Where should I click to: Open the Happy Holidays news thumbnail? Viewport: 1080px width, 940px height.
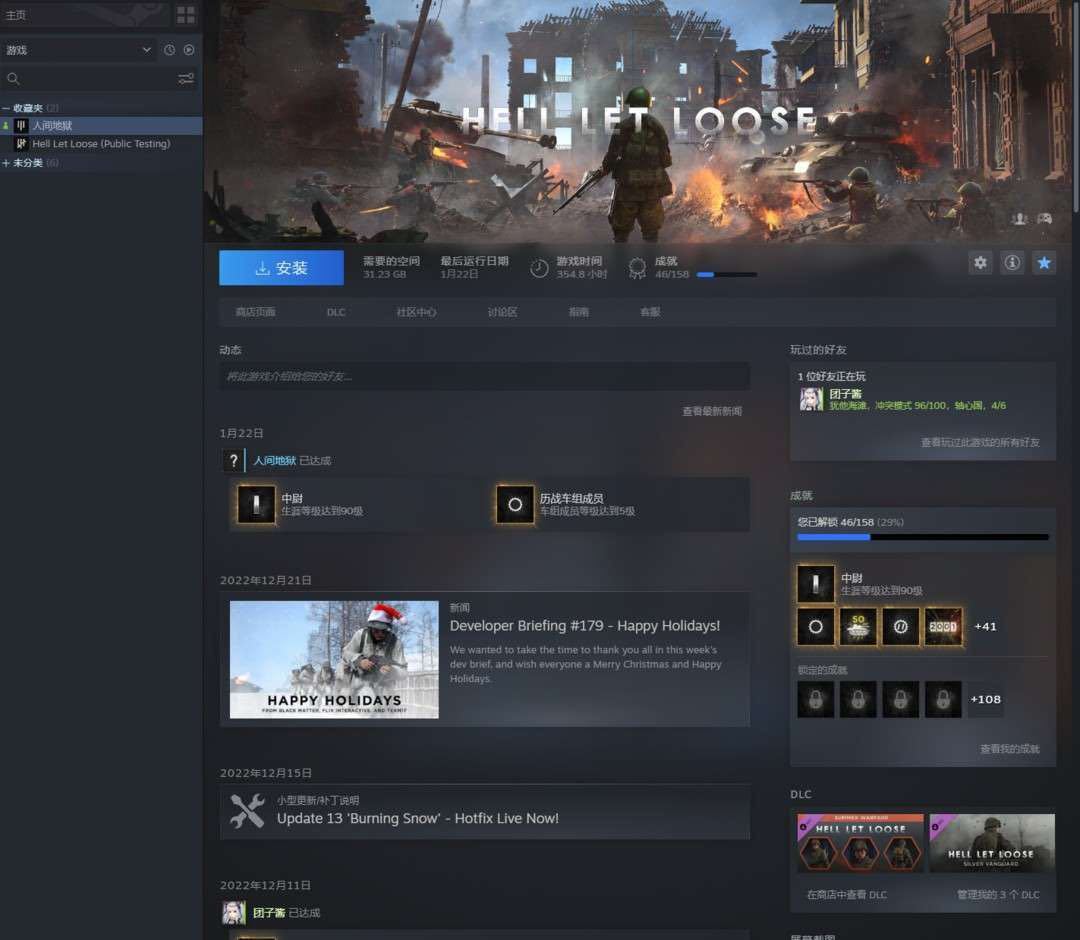[x=334, y=659]
